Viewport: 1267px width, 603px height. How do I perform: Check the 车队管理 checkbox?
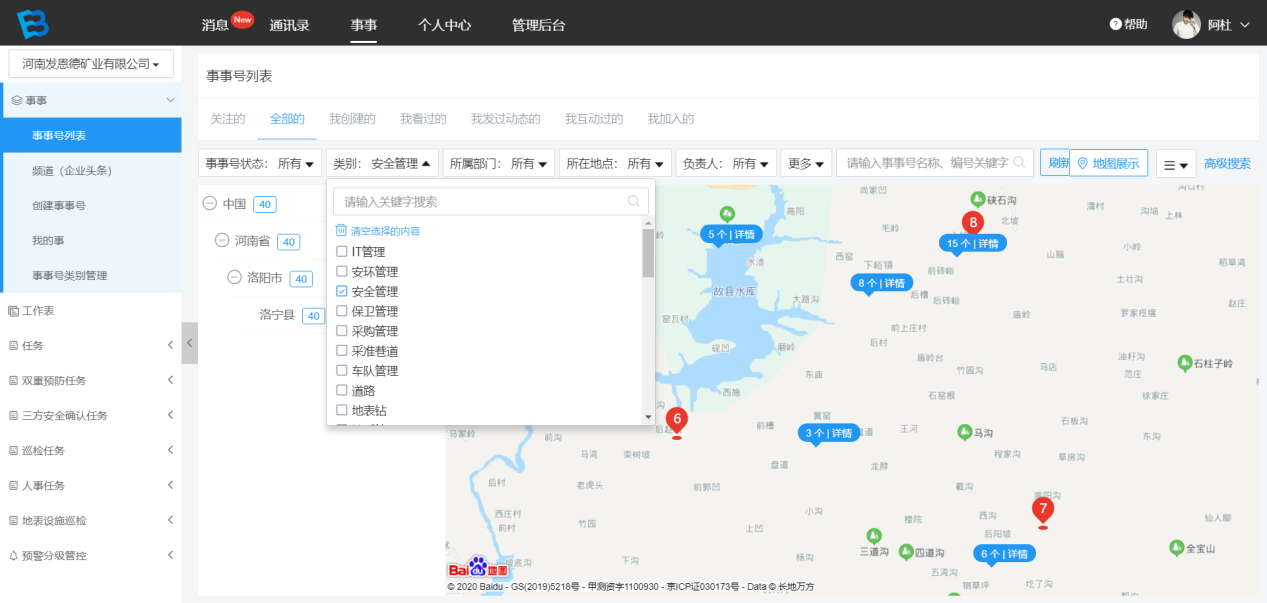[x=342, y=371]
